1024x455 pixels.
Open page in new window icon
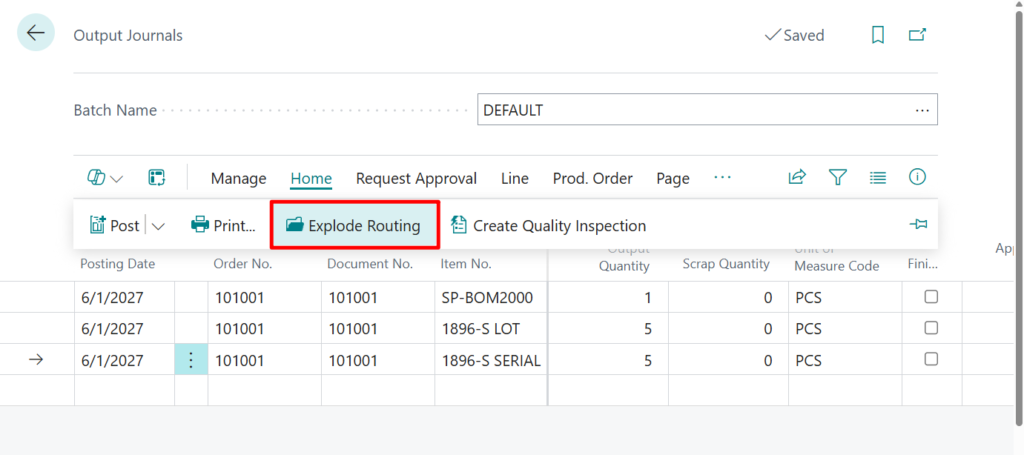tap(917, 35)
